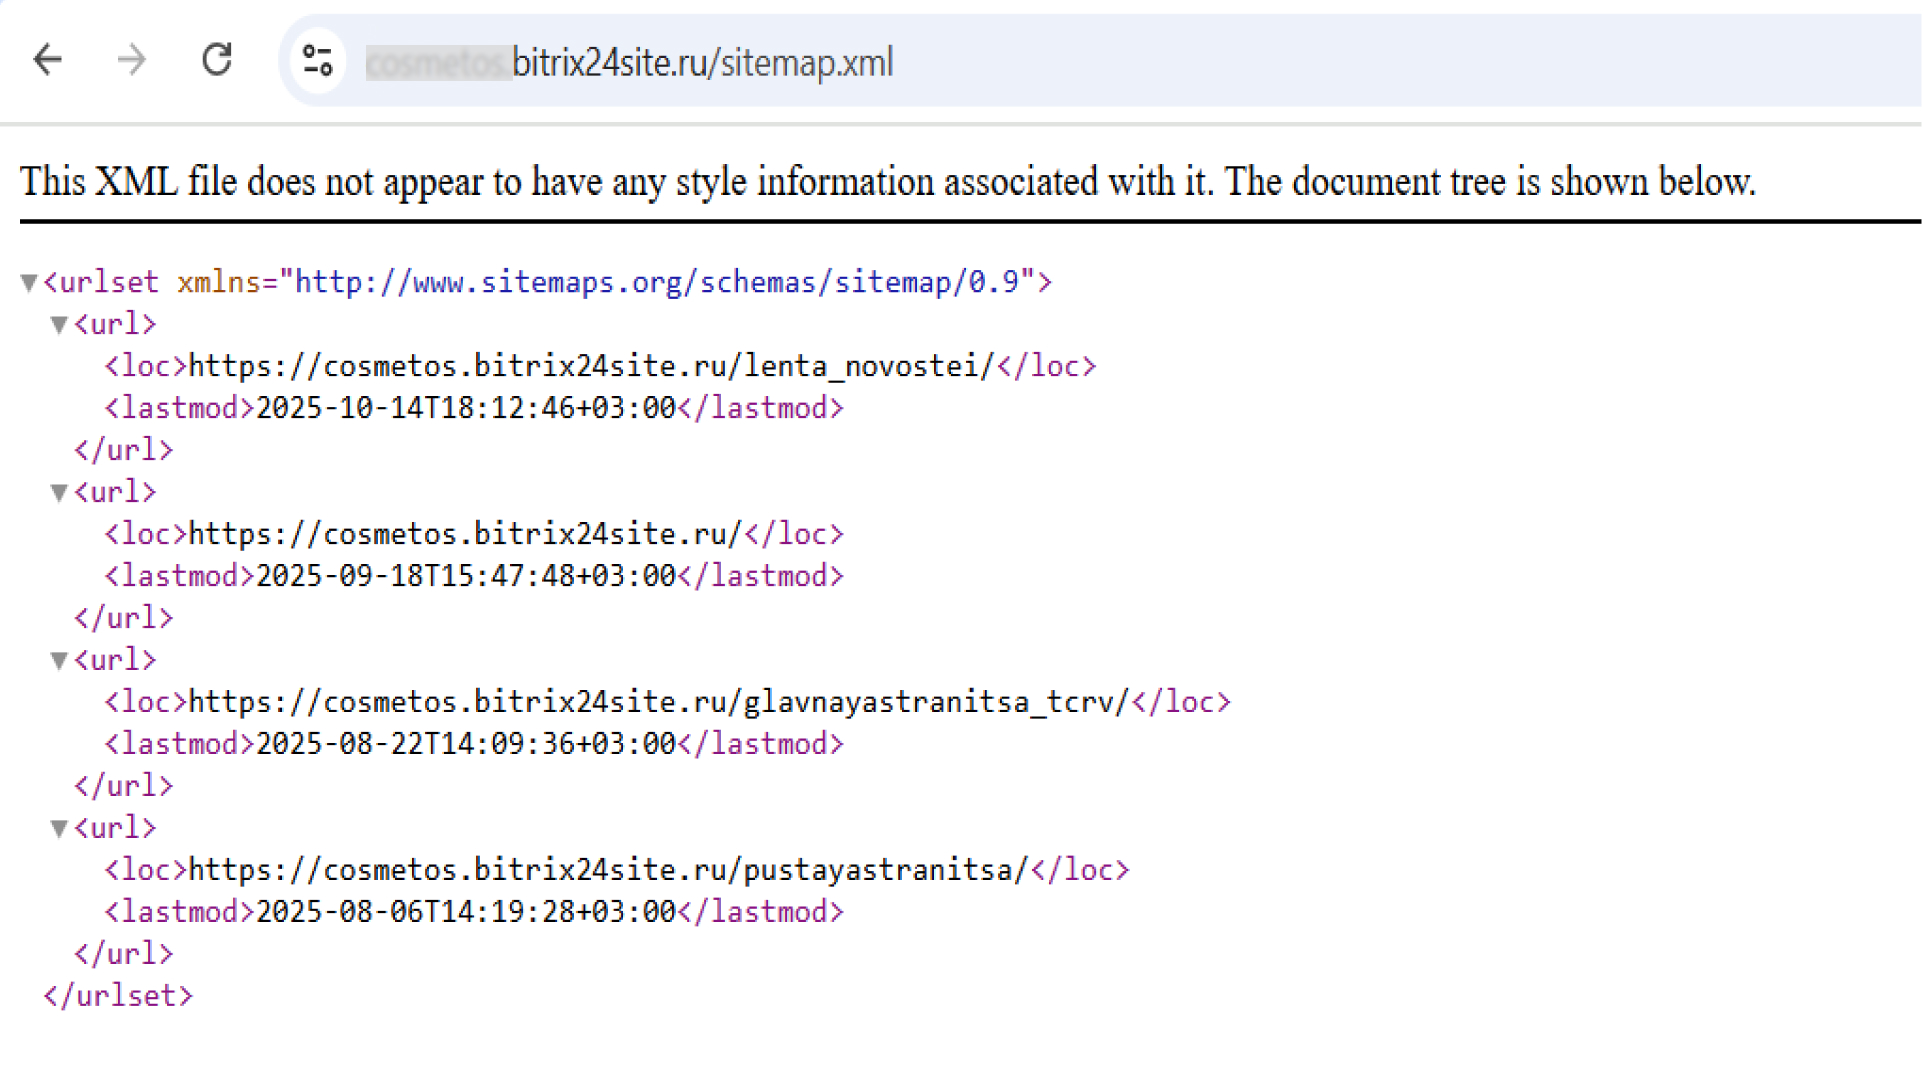Click the 2025-10-14 lastmod date value
1926x1086 pixels.
point(466,409)
